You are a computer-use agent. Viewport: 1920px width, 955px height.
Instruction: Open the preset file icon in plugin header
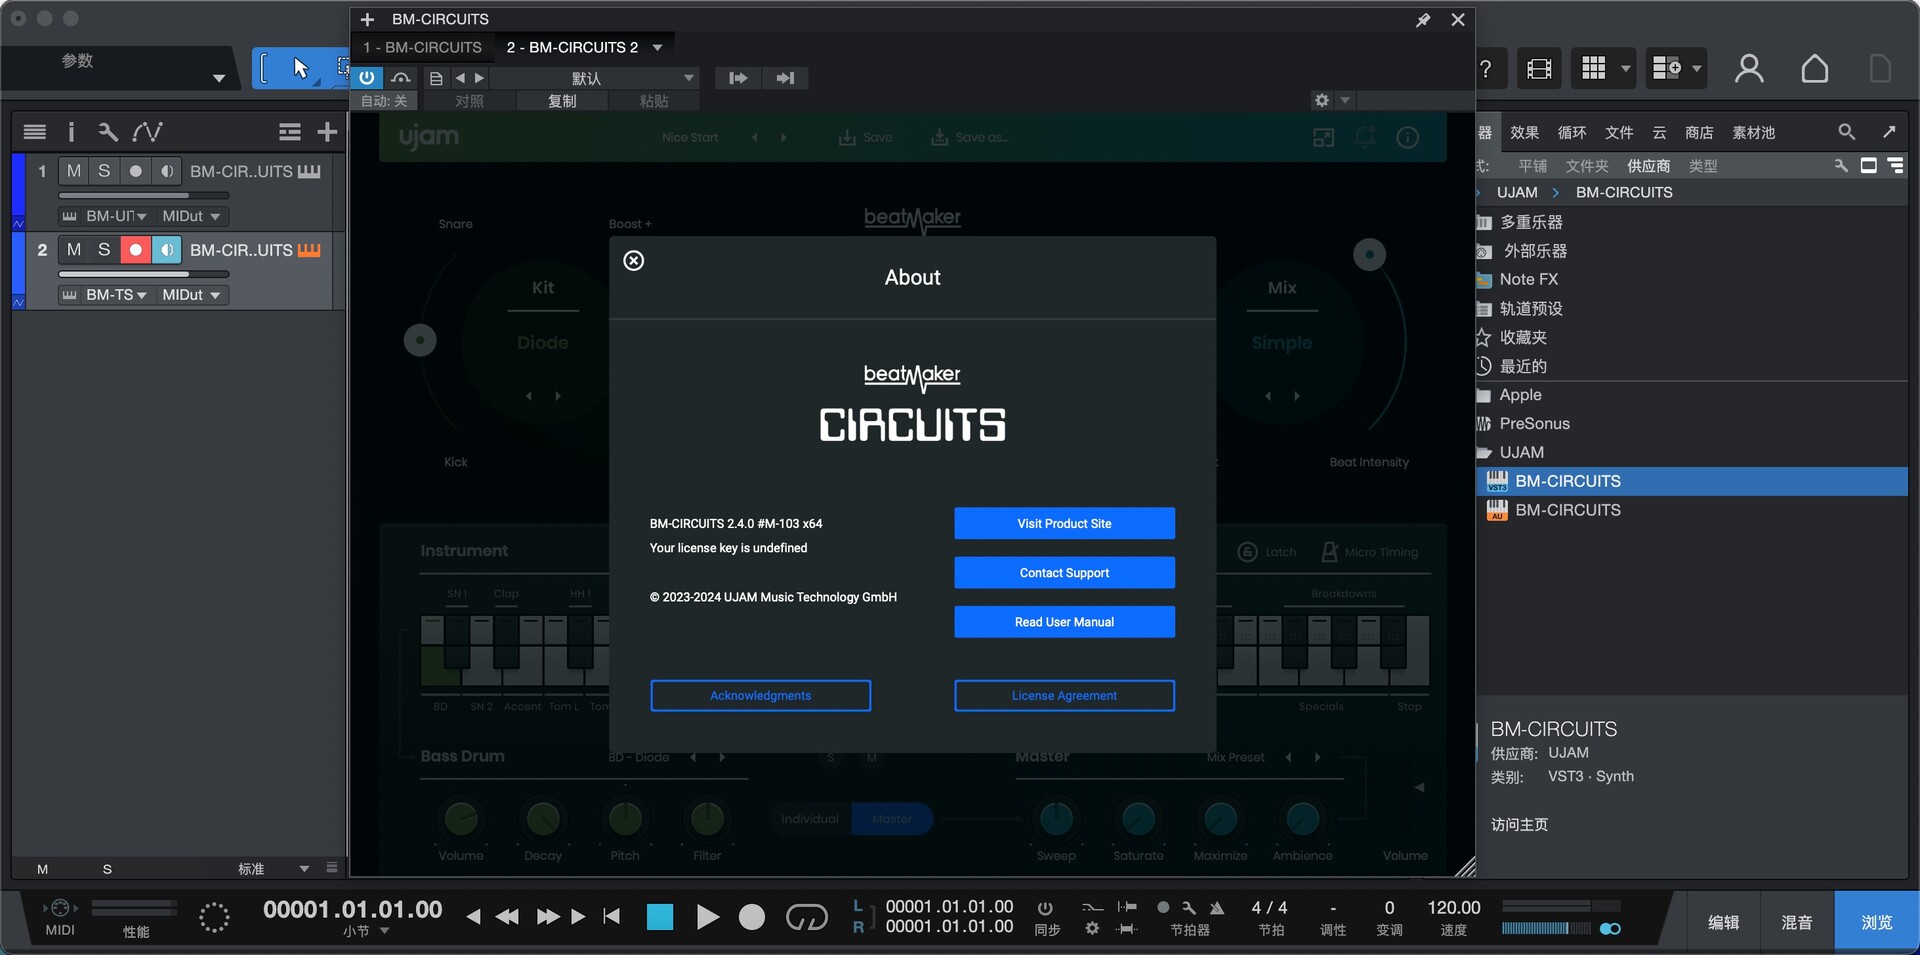pyautogui.click(x=436, y=78)
